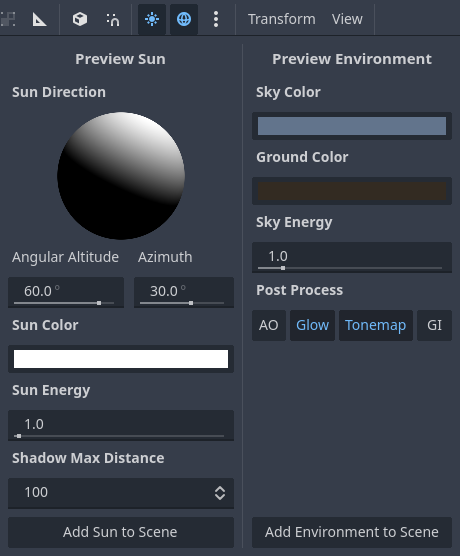Click Add Environment to Scene button
The image size is (460, 556).
[352, 532]
